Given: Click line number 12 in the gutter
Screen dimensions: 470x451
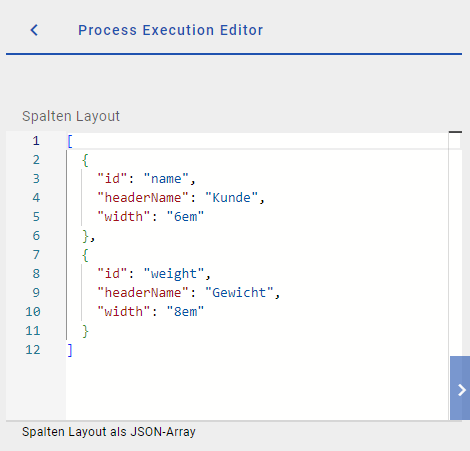Looking at the screenshot, I should tap(33, 350).
